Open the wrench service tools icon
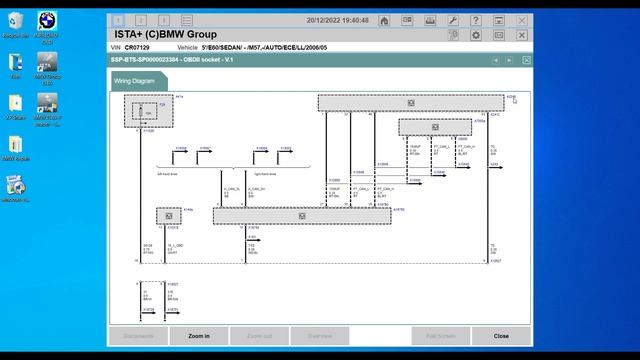This screenshot has height=360, width=640. tap(453, 20)
